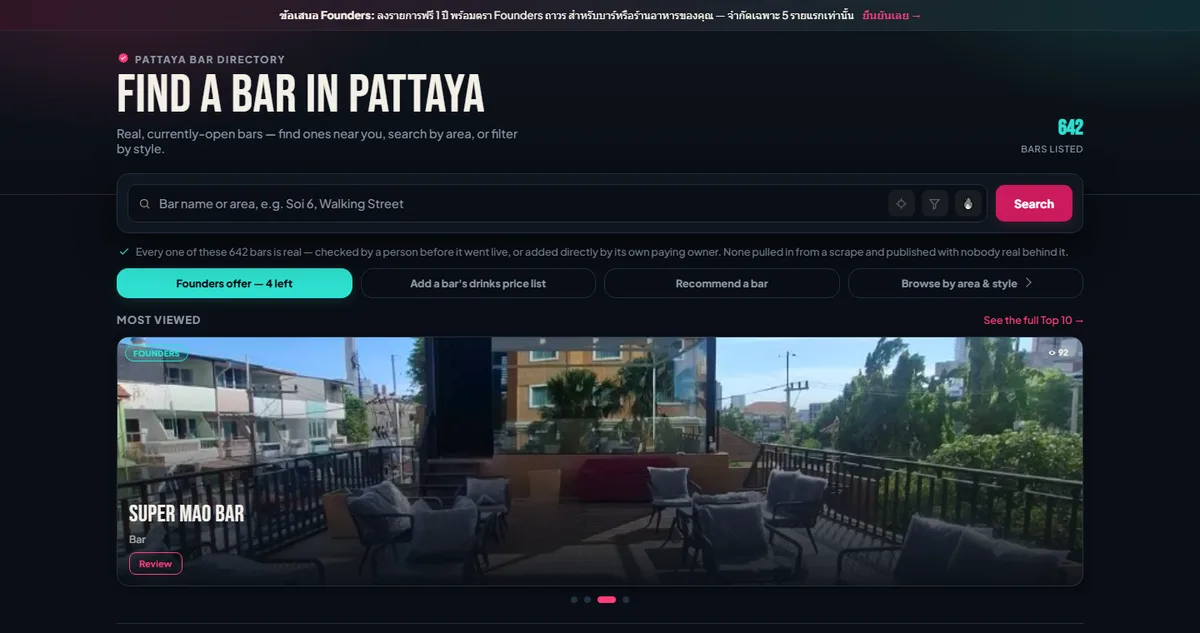Open the filter funnel icon in search bar
1200x633 pixels.
pyautogui.click(x=935, y=203)
